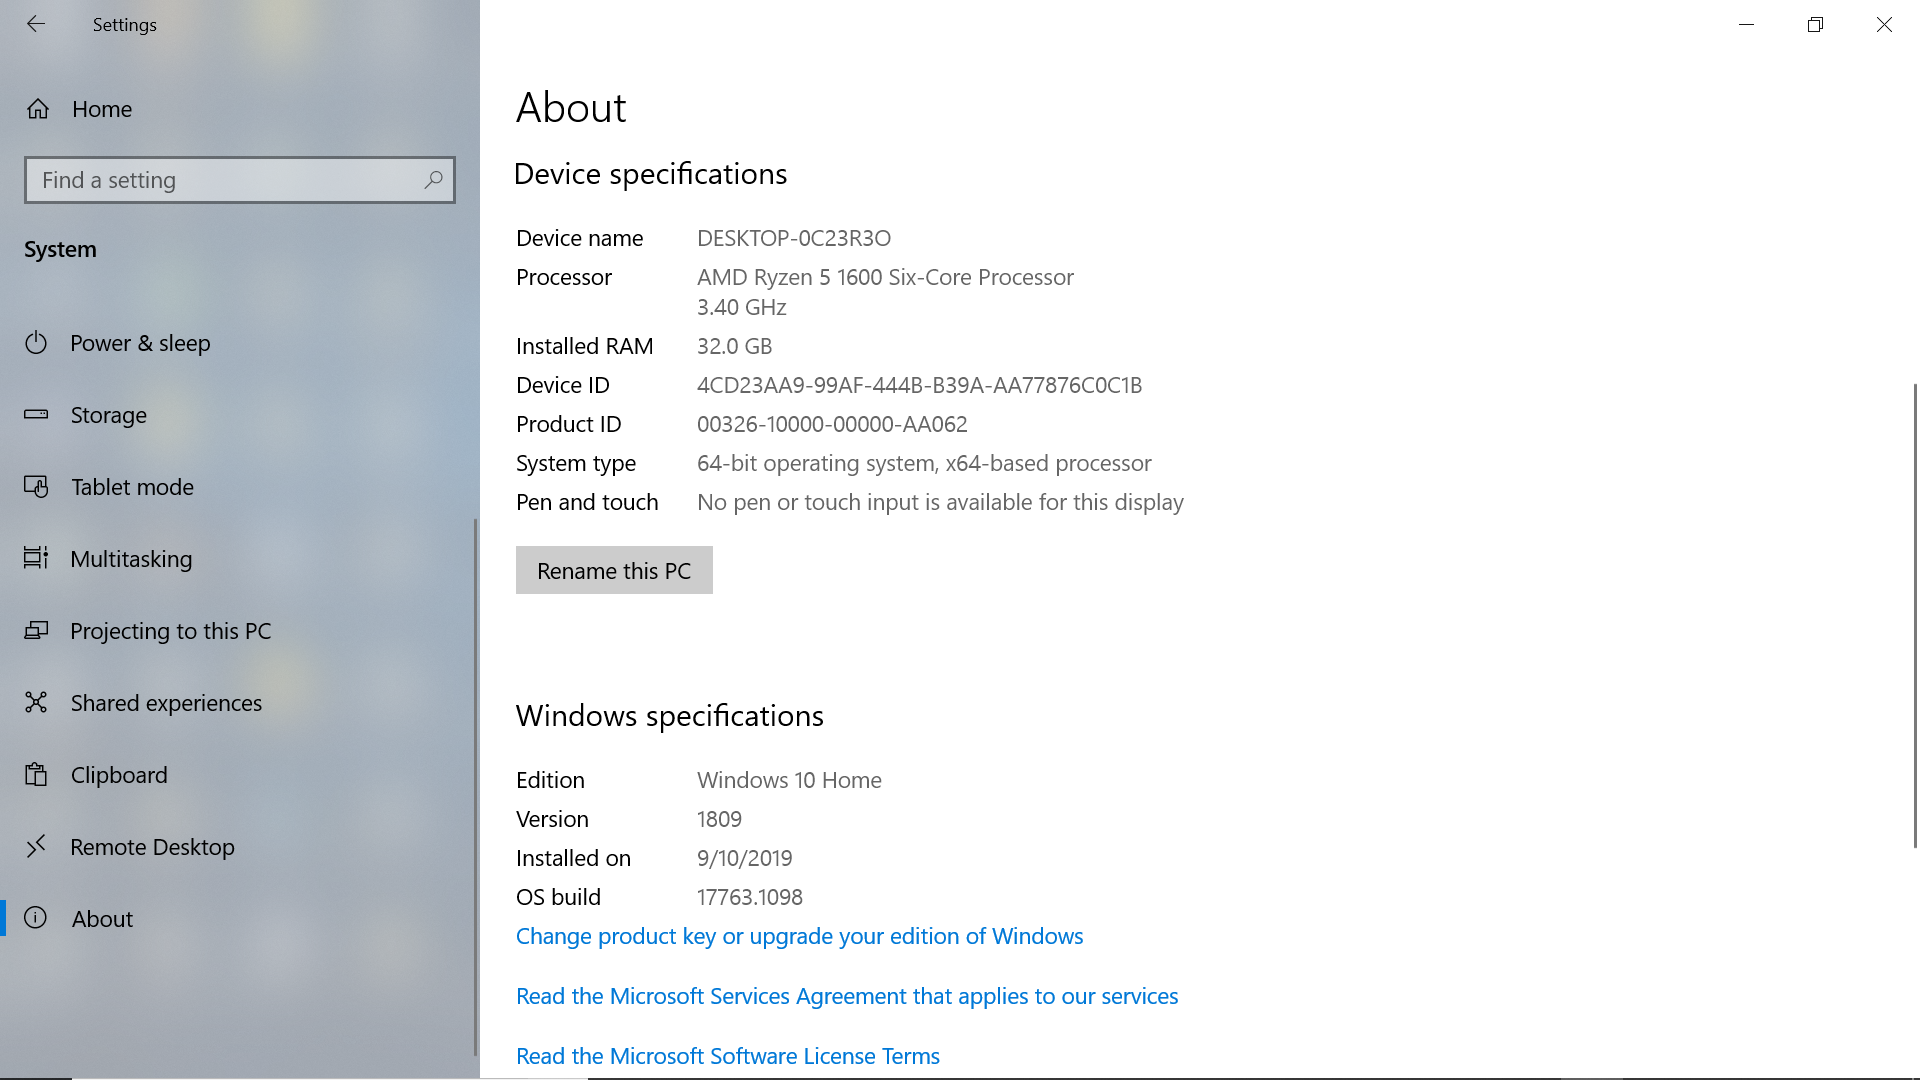The image size is (1920, 1080).
Task: Click Product ID 00326-10000-00000-AA062
Action: point(832,424)
